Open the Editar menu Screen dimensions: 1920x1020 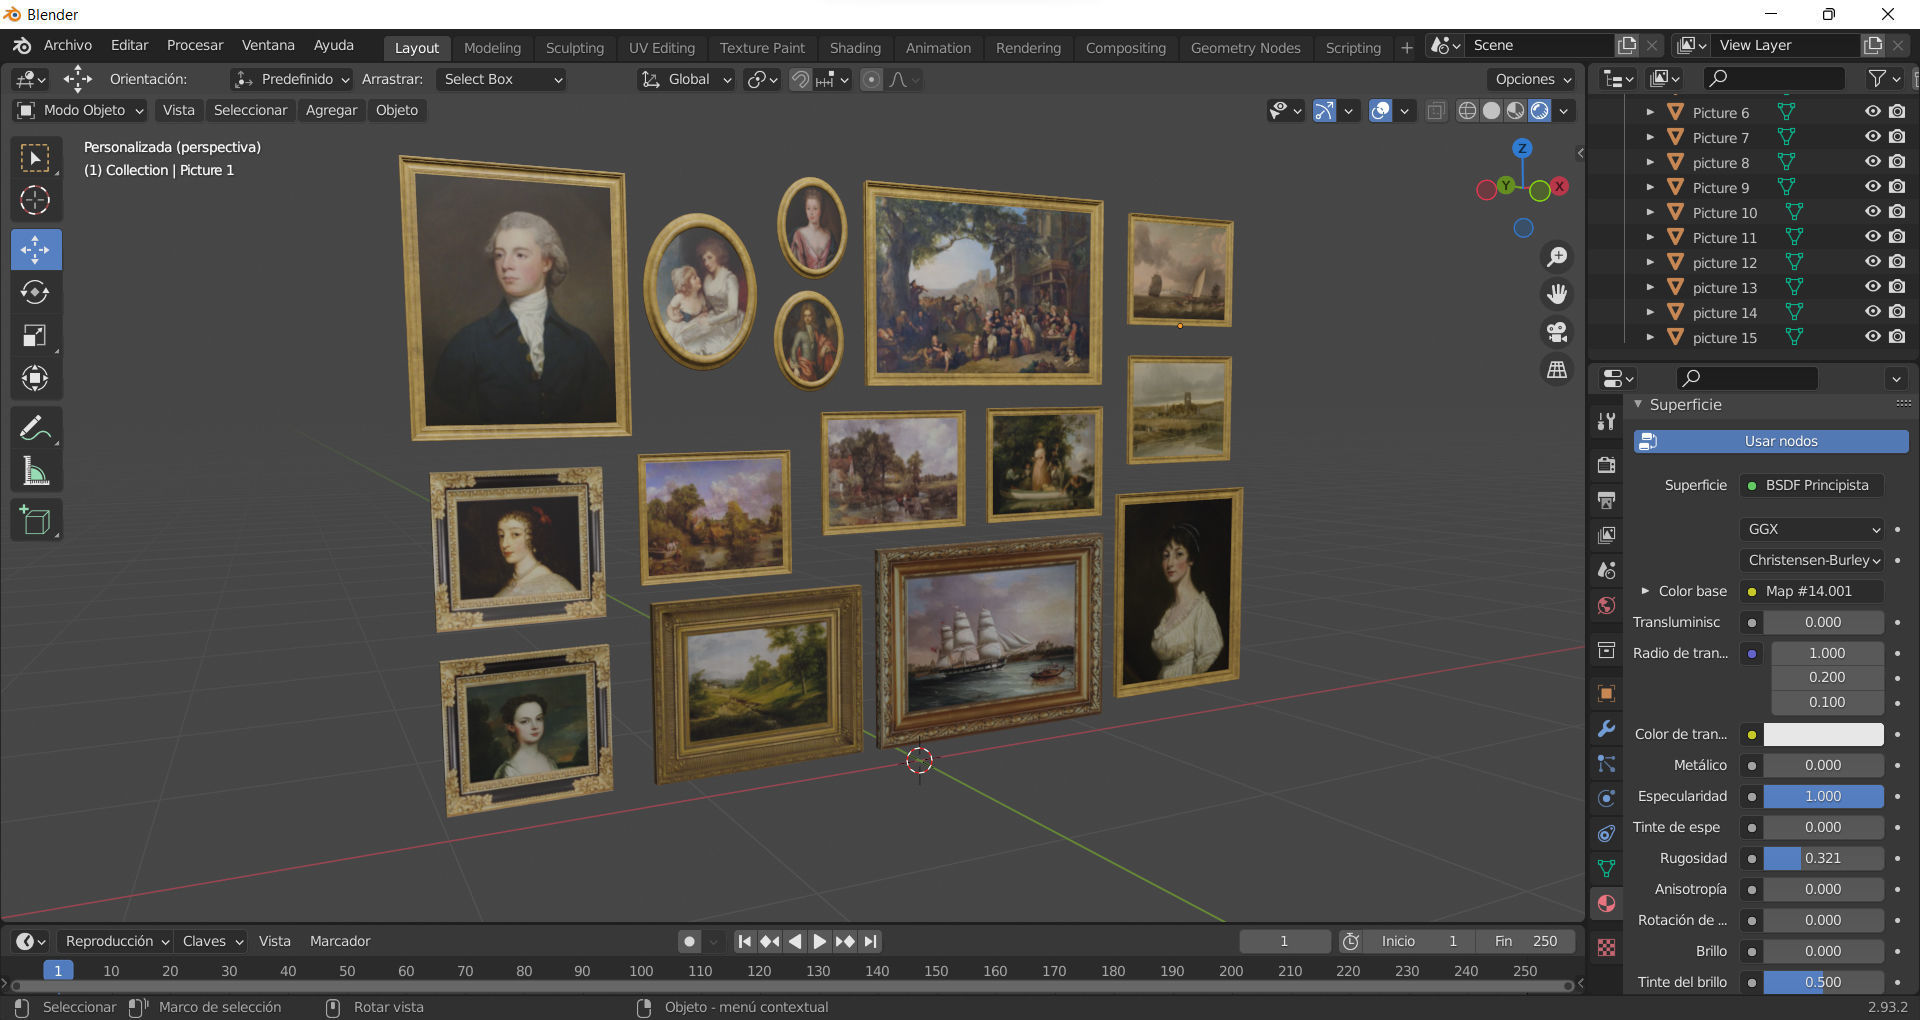[x=129, y=45]
